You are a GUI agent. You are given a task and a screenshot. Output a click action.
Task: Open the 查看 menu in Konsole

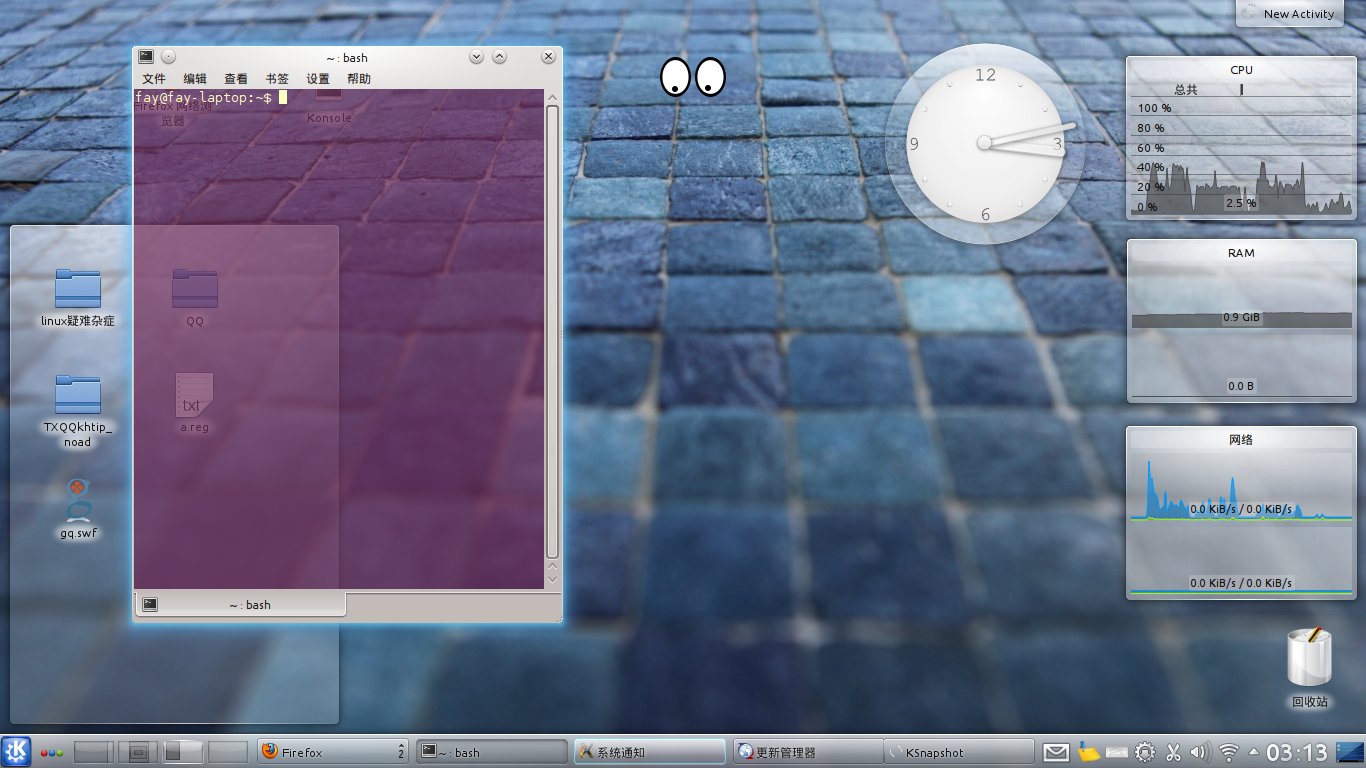click(236, 79)
